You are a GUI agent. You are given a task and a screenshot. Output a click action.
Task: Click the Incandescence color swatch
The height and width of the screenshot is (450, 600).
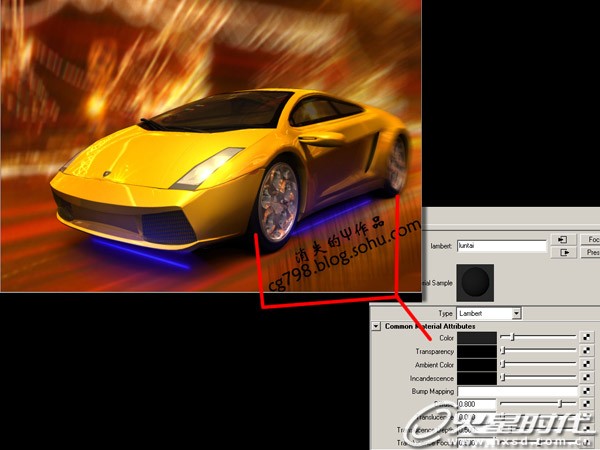(476, 379)
